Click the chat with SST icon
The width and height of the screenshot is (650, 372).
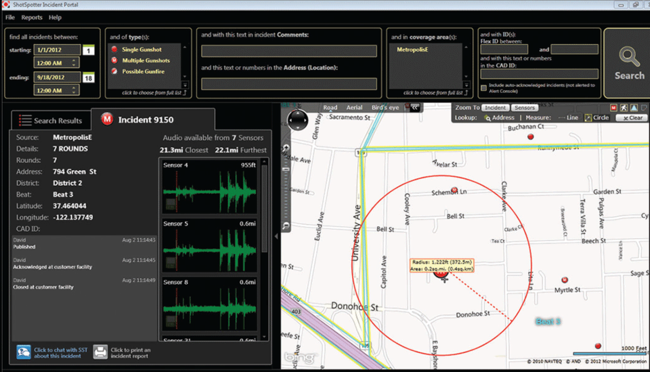point(24,352)
